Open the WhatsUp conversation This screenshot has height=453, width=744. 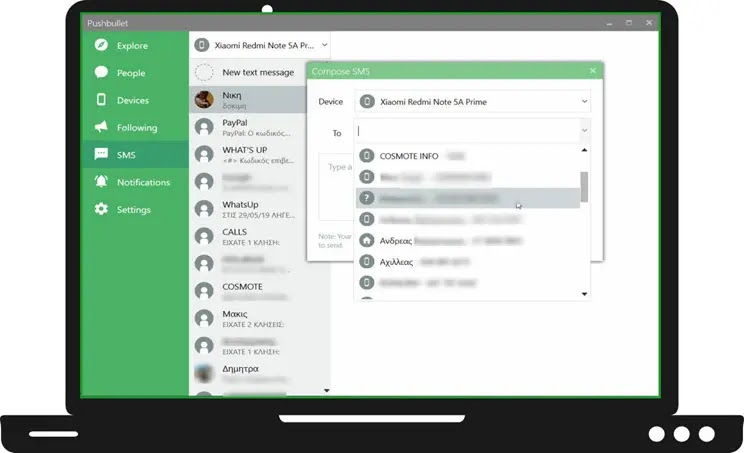click(248, 209)
